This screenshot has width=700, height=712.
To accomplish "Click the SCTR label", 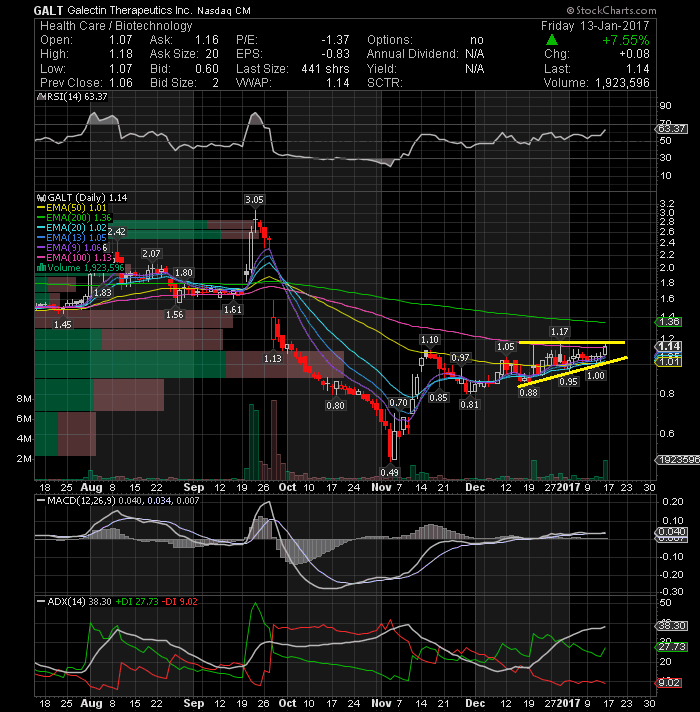I will coord(385,83).
